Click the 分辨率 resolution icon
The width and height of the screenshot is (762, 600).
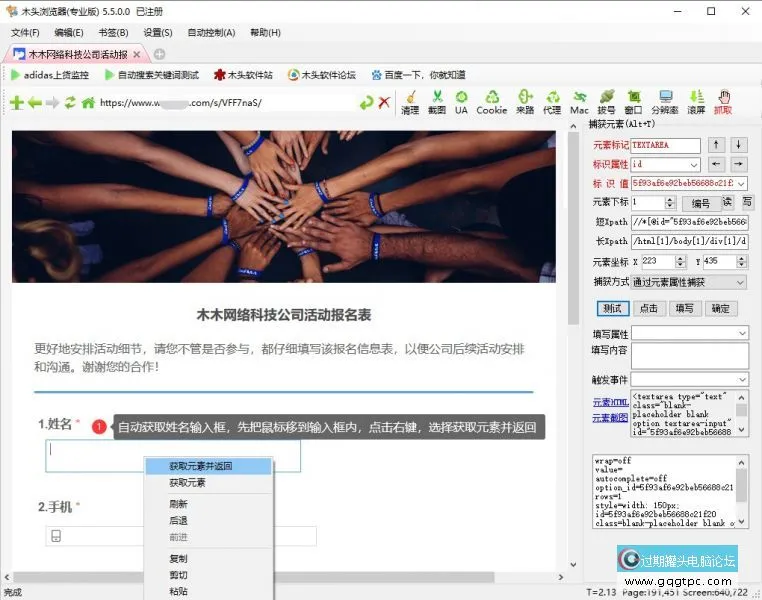665,103
